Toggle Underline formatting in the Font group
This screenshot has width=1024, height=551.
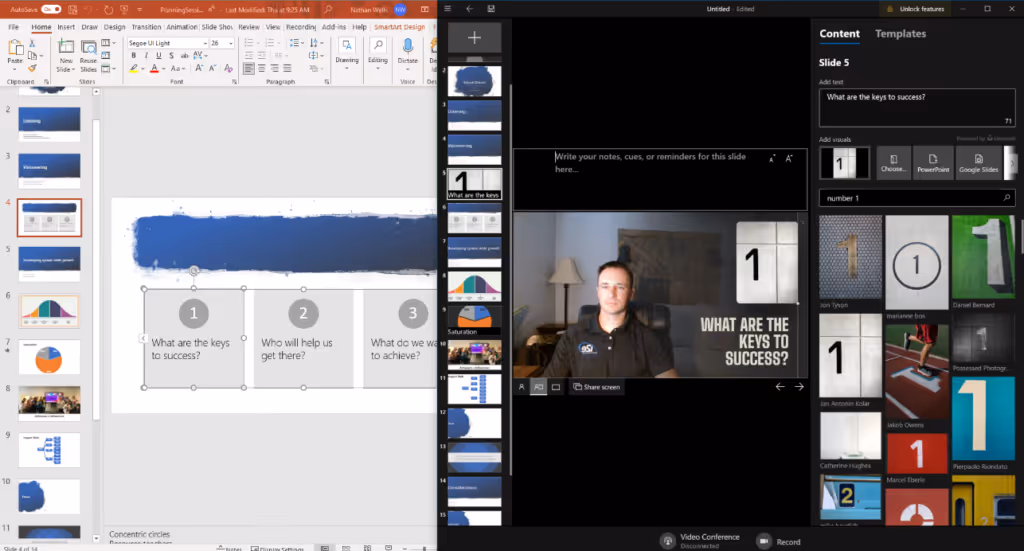click(159, 55)
